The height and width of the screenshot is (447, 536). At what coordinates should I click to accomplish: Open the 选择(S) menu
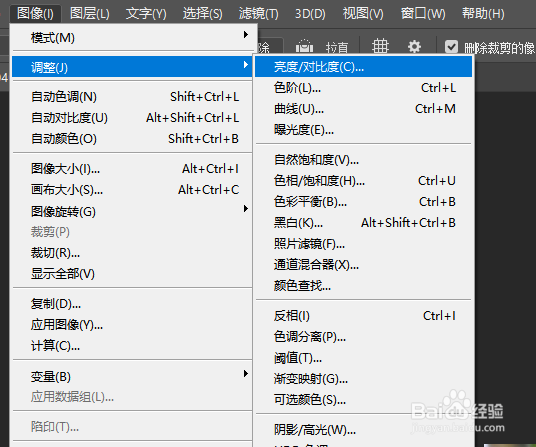[x=202, y=14]
